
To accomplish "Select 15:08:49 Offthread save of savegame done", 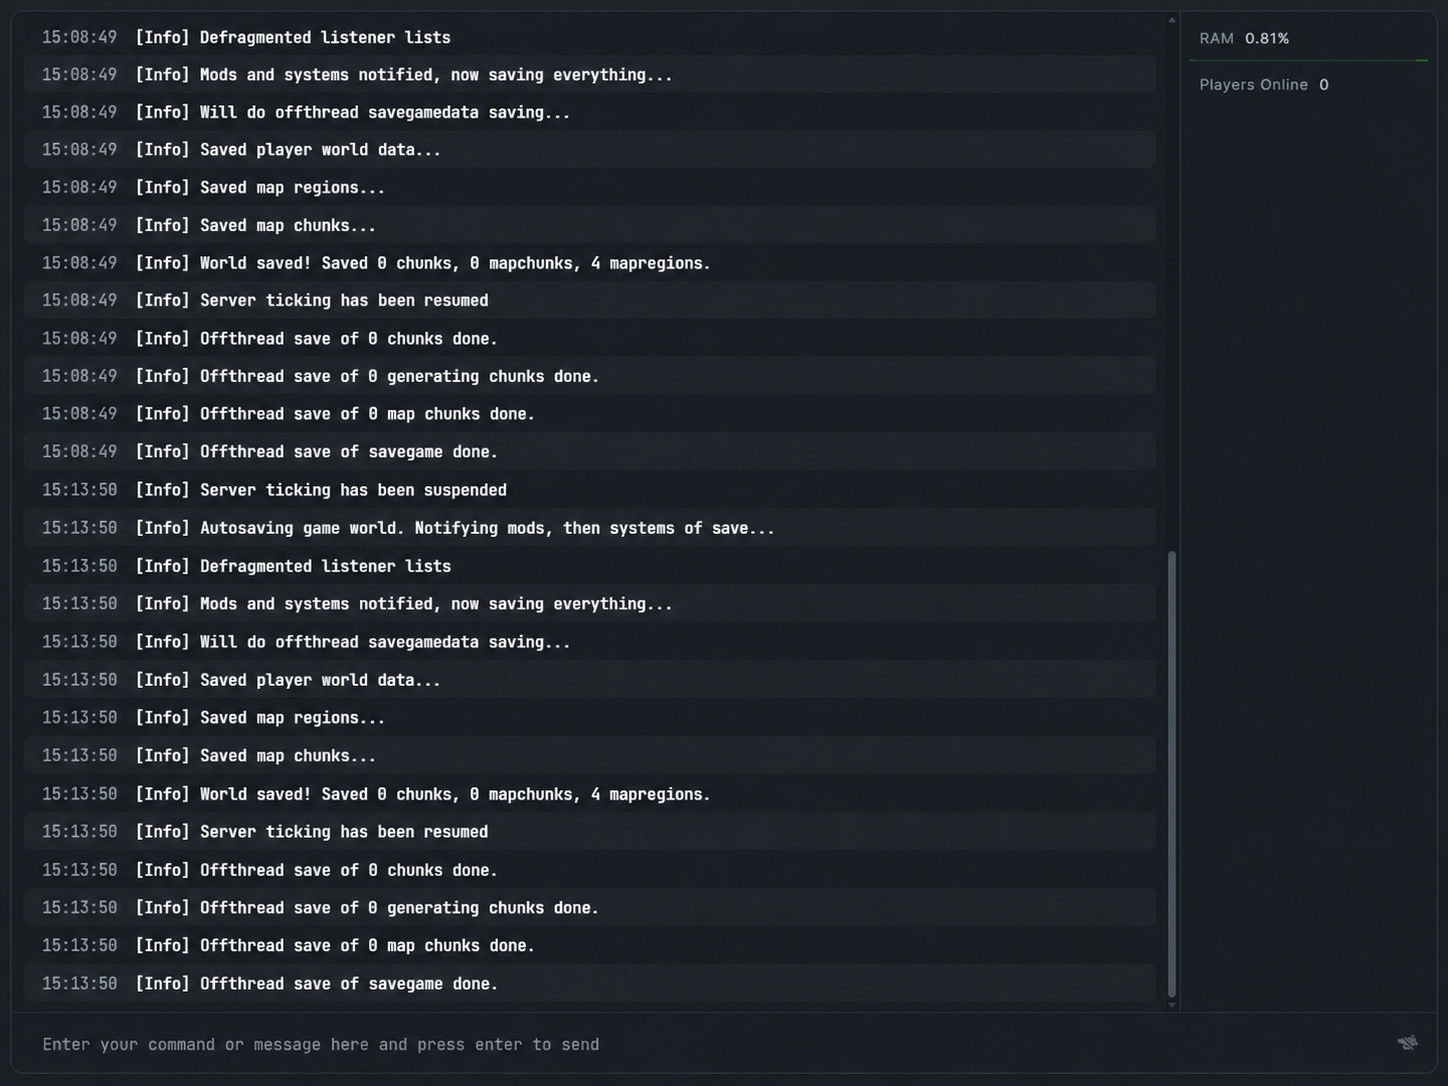I will tap(590, 451).
